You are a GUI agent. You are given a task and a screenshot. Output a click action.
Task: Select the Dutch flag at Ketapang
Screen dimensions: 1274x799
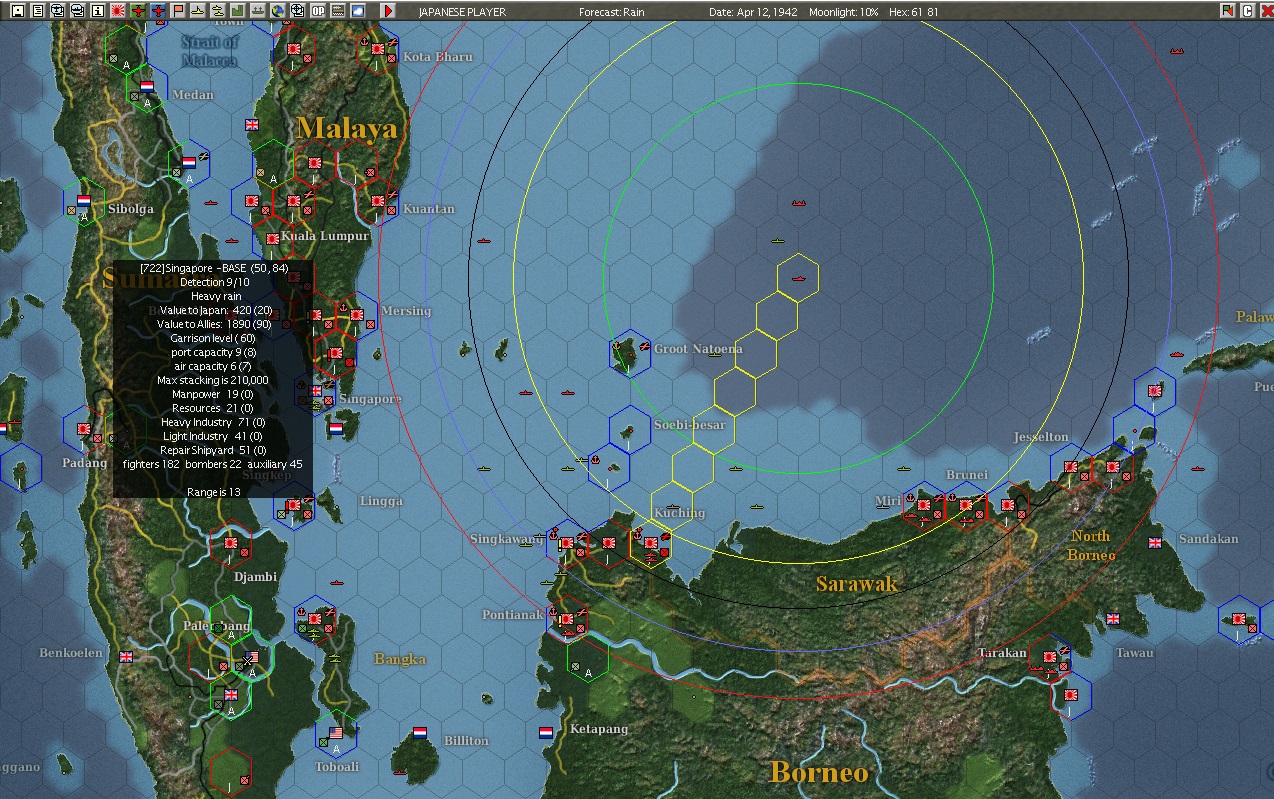pyautogui.click(x=546, y=733)
